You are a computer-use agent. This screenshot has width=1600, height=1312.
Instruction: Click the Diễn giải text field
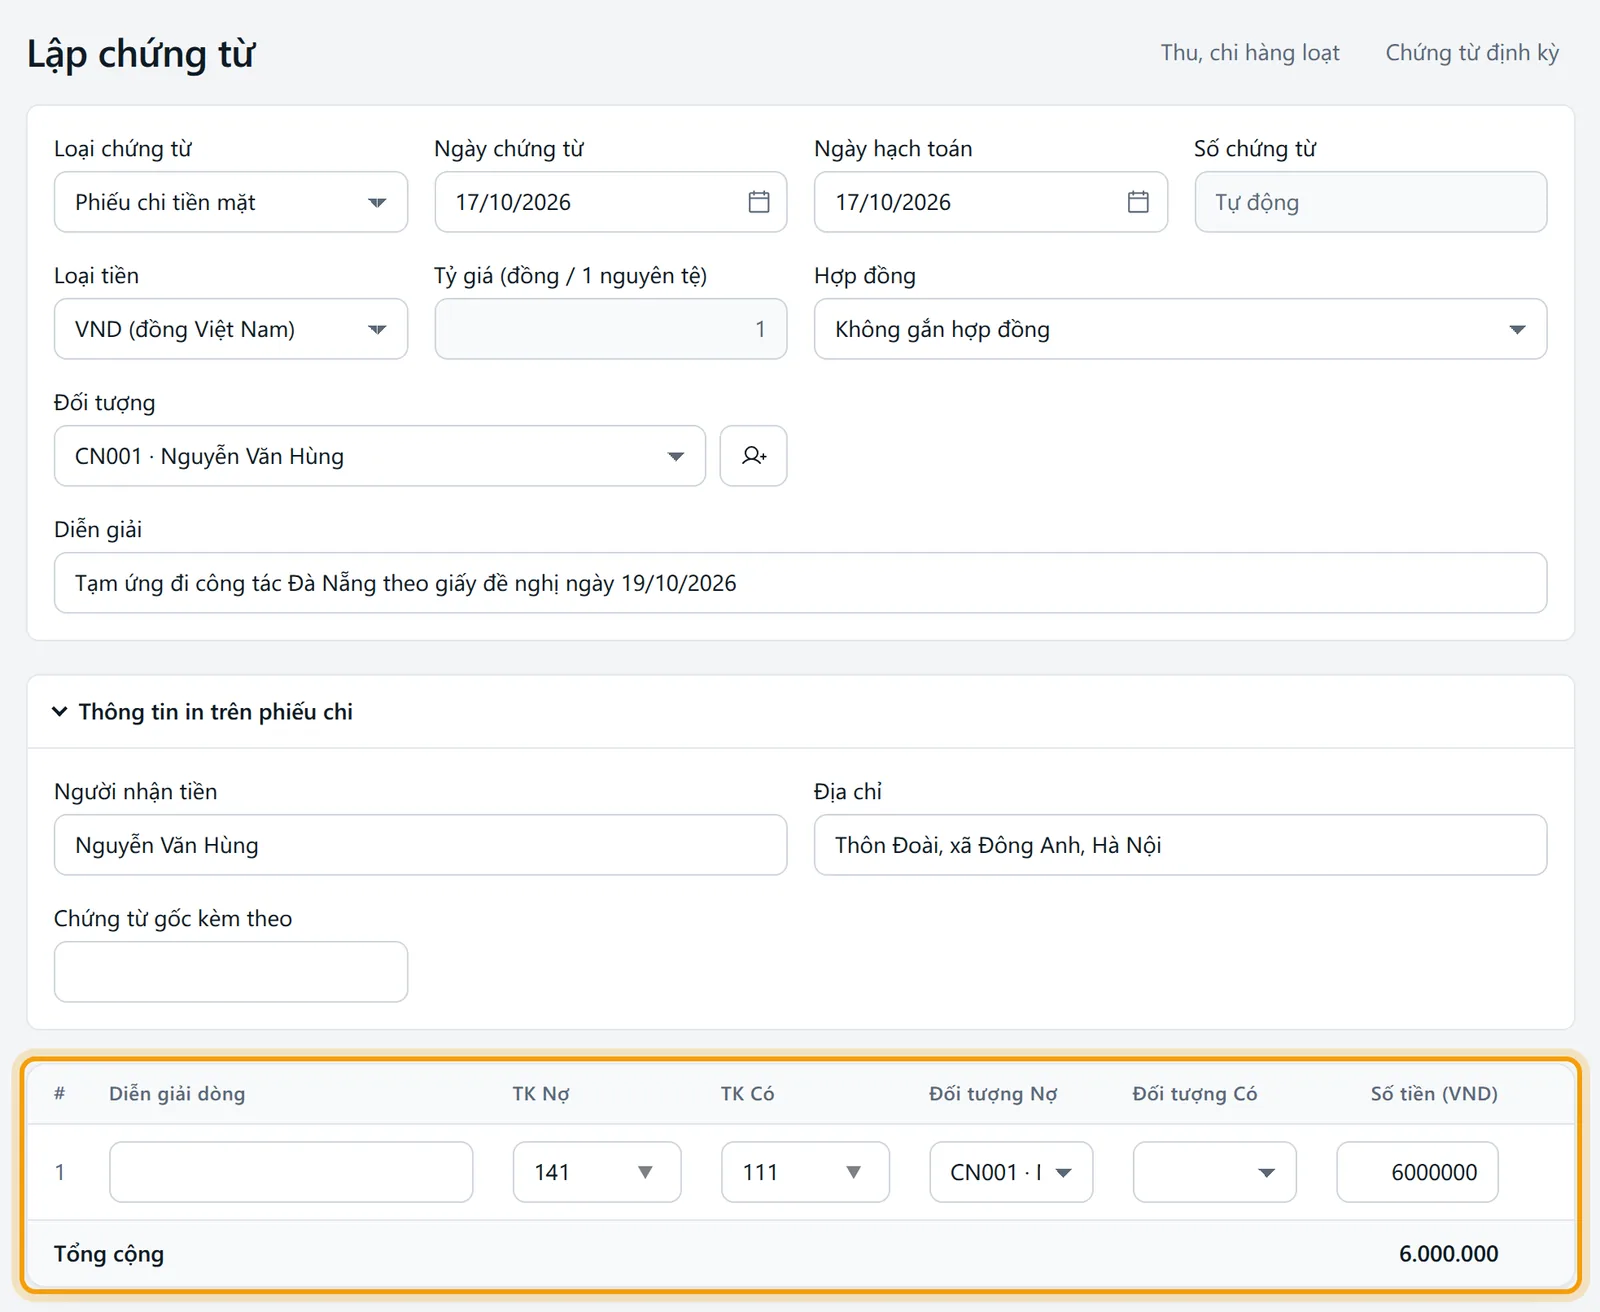(x=800, y=583)
